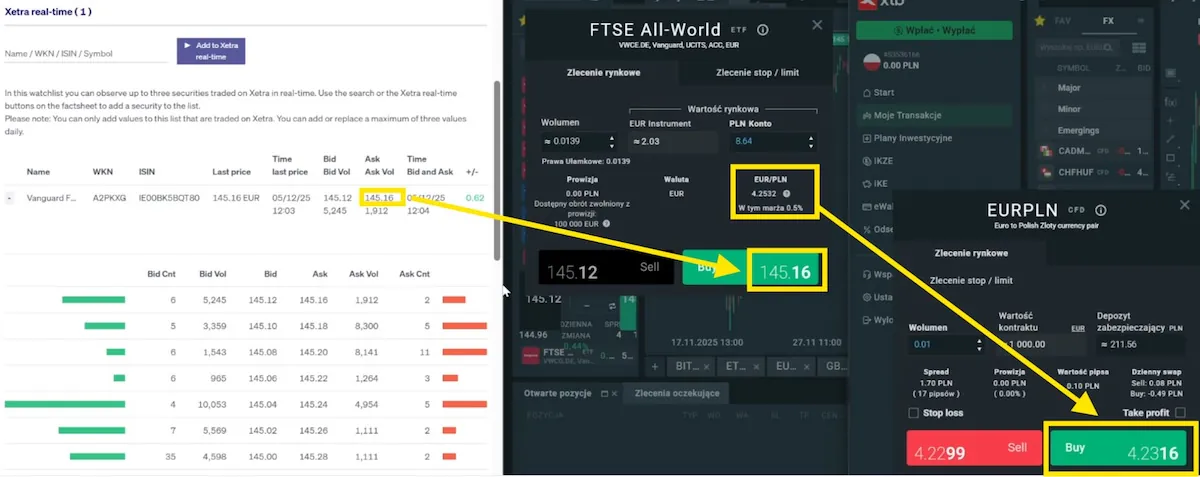Adjust FTSE Wolumen stepper arrows
Image resolution: width=1200 pixels, height=477 pixels.
click(610, 142)
